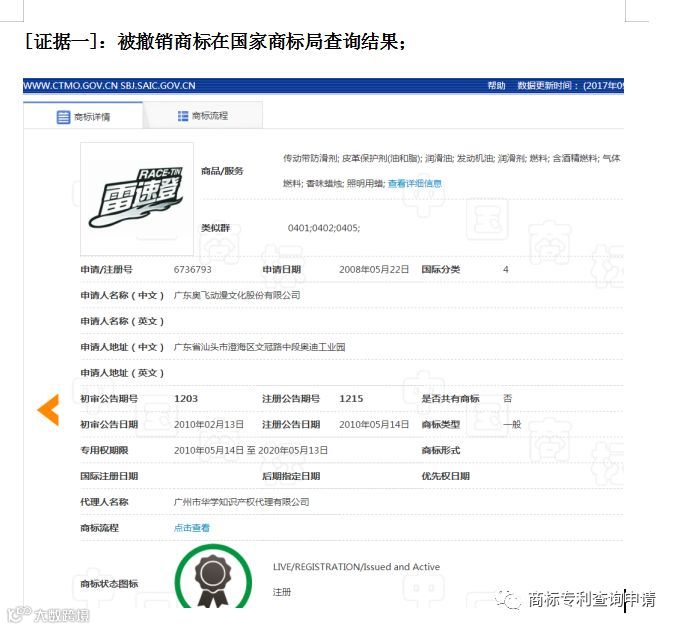This screenshot has width=677, height=629.
Task: Click the green registration status badge
Action: 213,577
